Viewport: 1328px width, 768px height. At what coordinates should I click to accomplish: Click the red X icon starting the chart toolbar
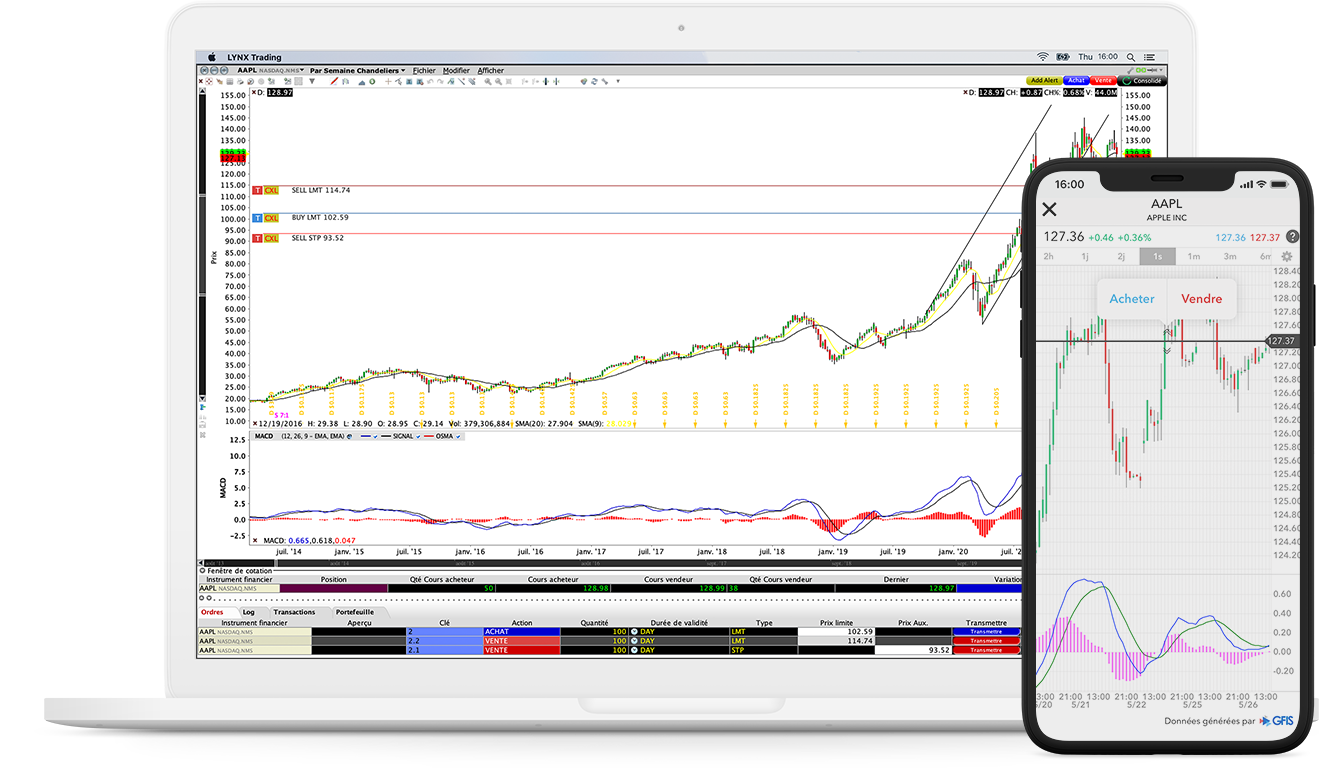coord(200,81)
